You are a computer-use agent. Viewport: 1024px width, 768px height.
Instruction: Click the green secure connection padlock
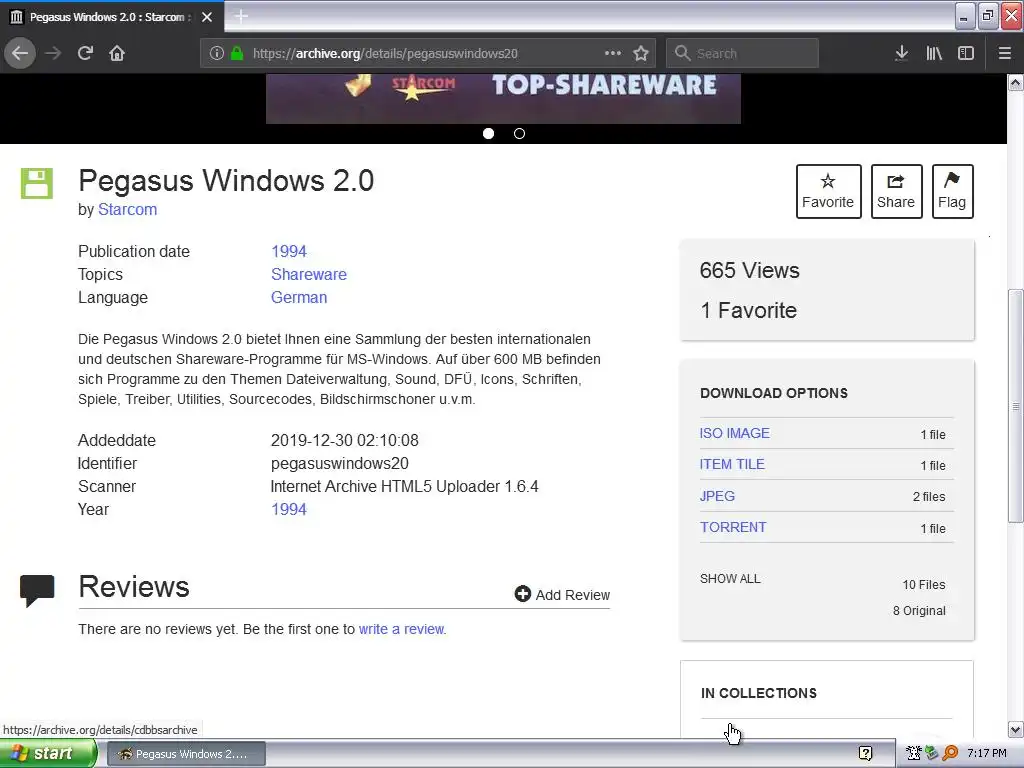pyautogui.click(x=237, y=53)
